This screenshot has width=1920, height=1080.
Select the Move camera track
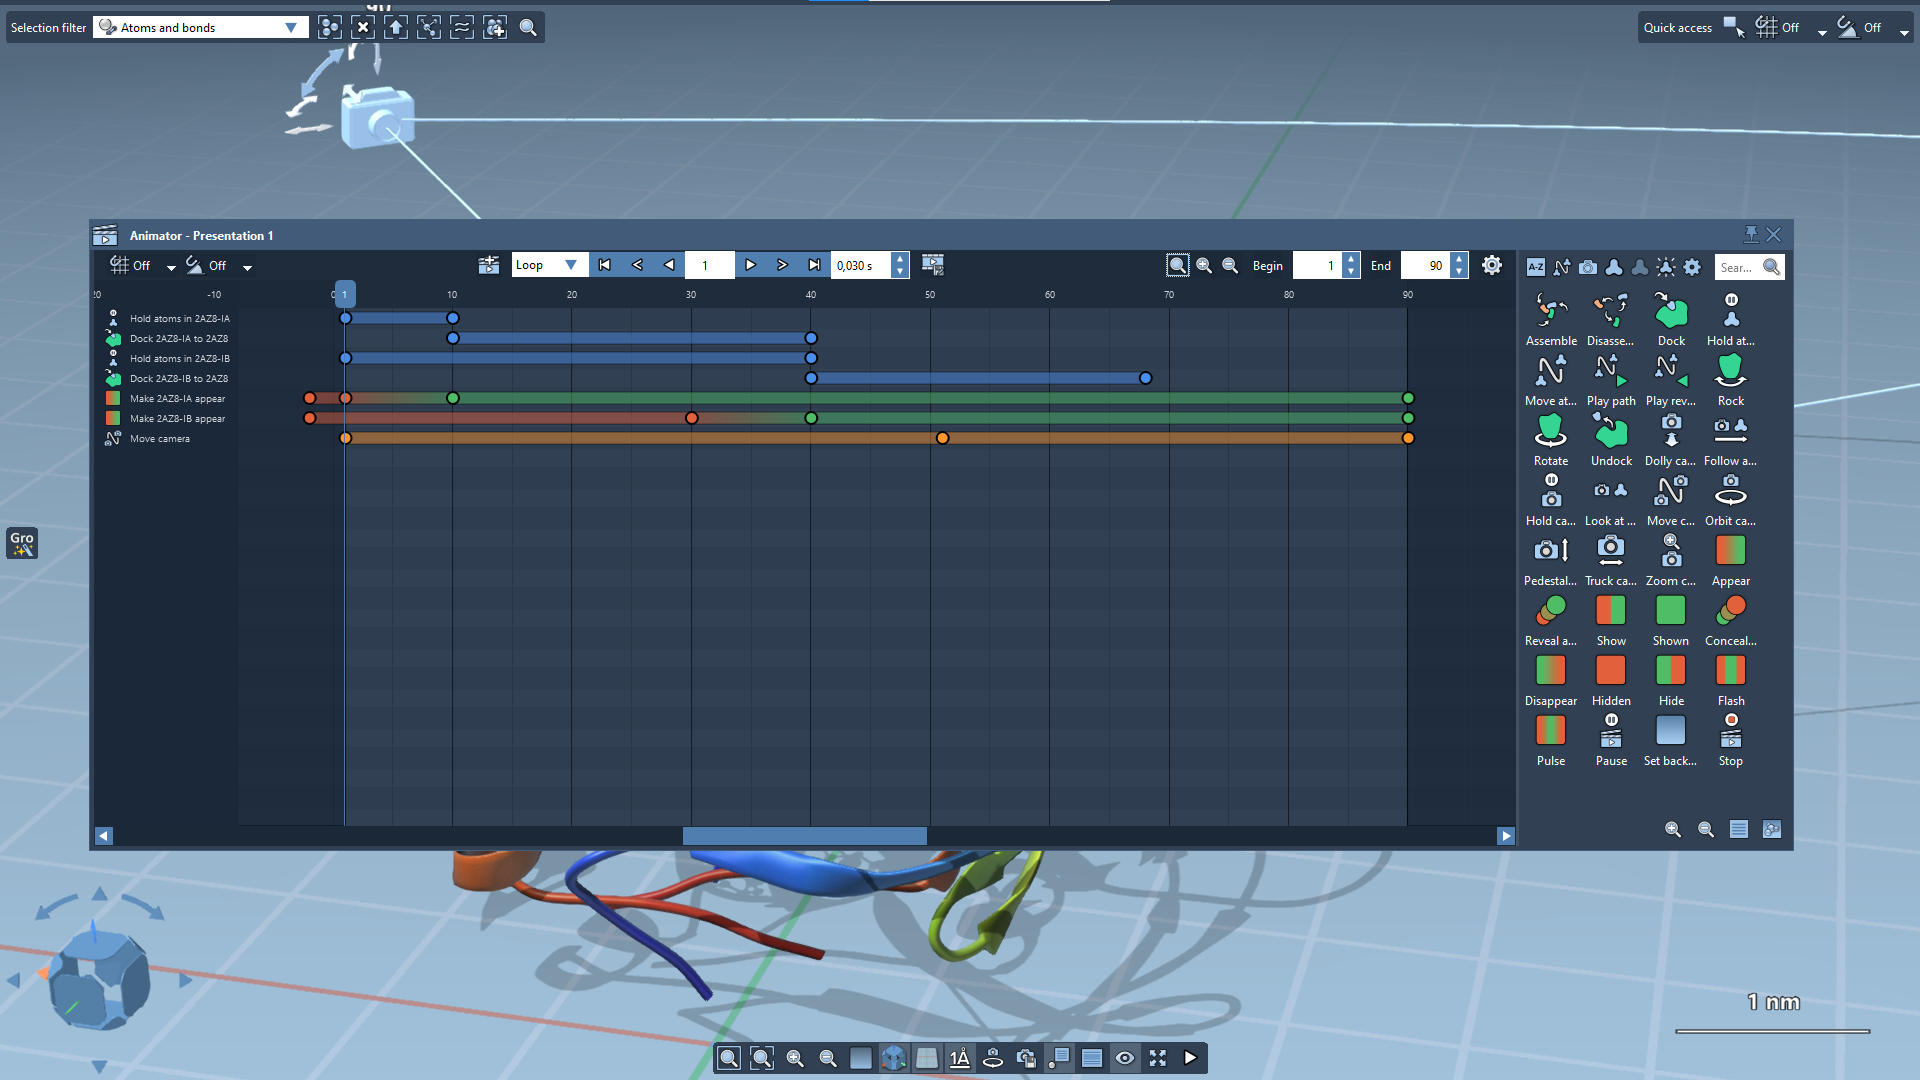pos(159,439)
